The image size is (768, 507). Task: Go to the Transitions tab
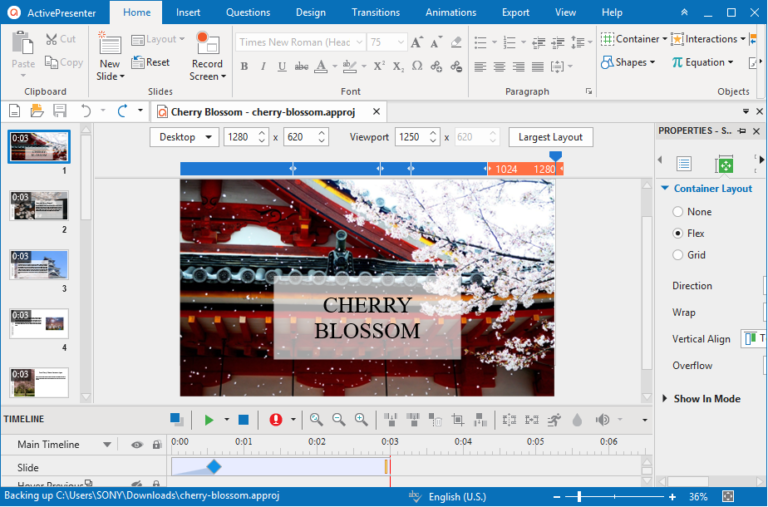coord(376,12)
